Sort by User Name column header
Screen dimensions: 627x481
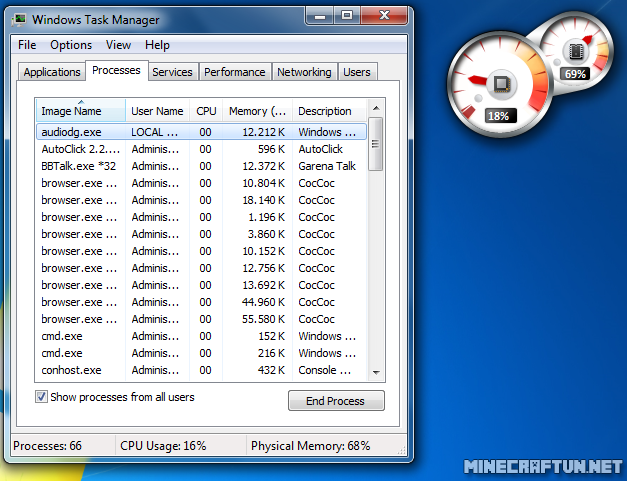[158, 111]
